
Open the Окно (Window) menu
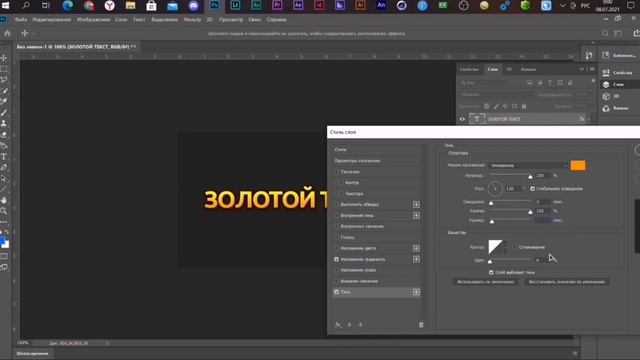coord(254,20)
